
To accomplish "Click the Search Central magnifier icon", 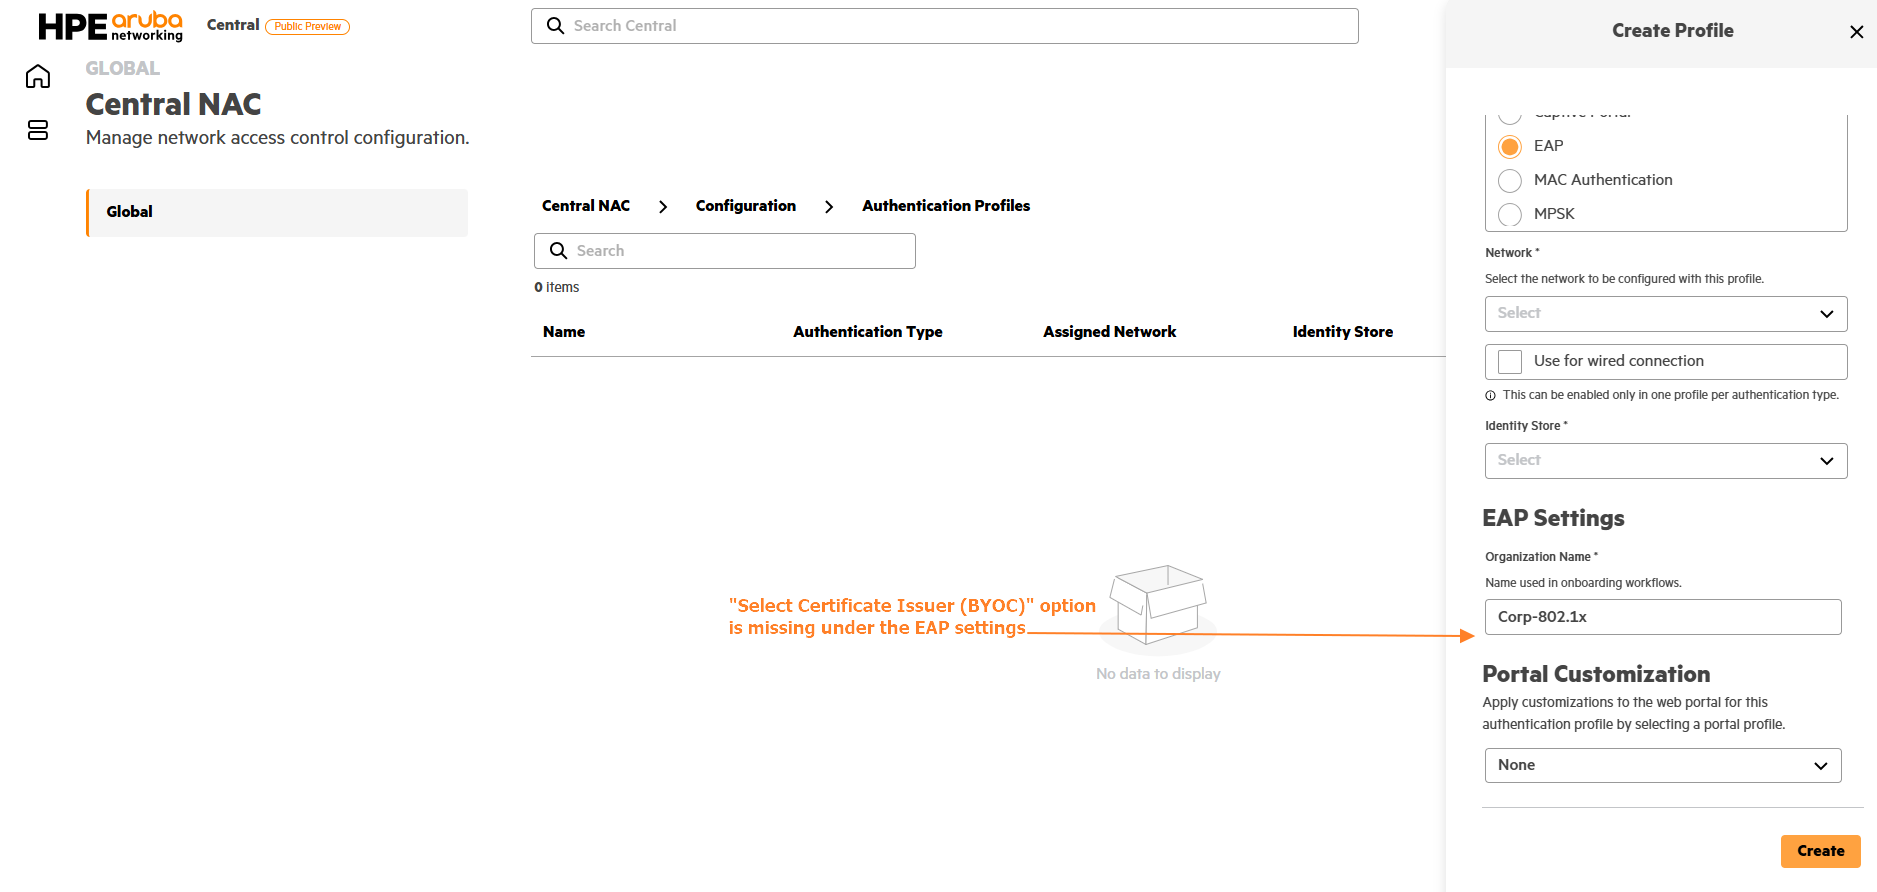I will [555, 26].
